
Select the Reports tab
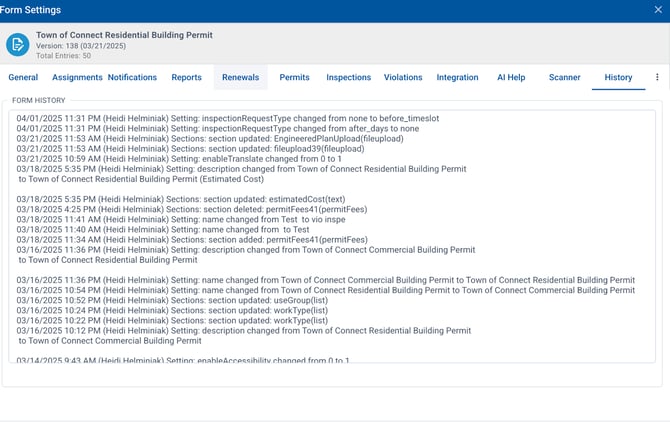click(186, 77)
